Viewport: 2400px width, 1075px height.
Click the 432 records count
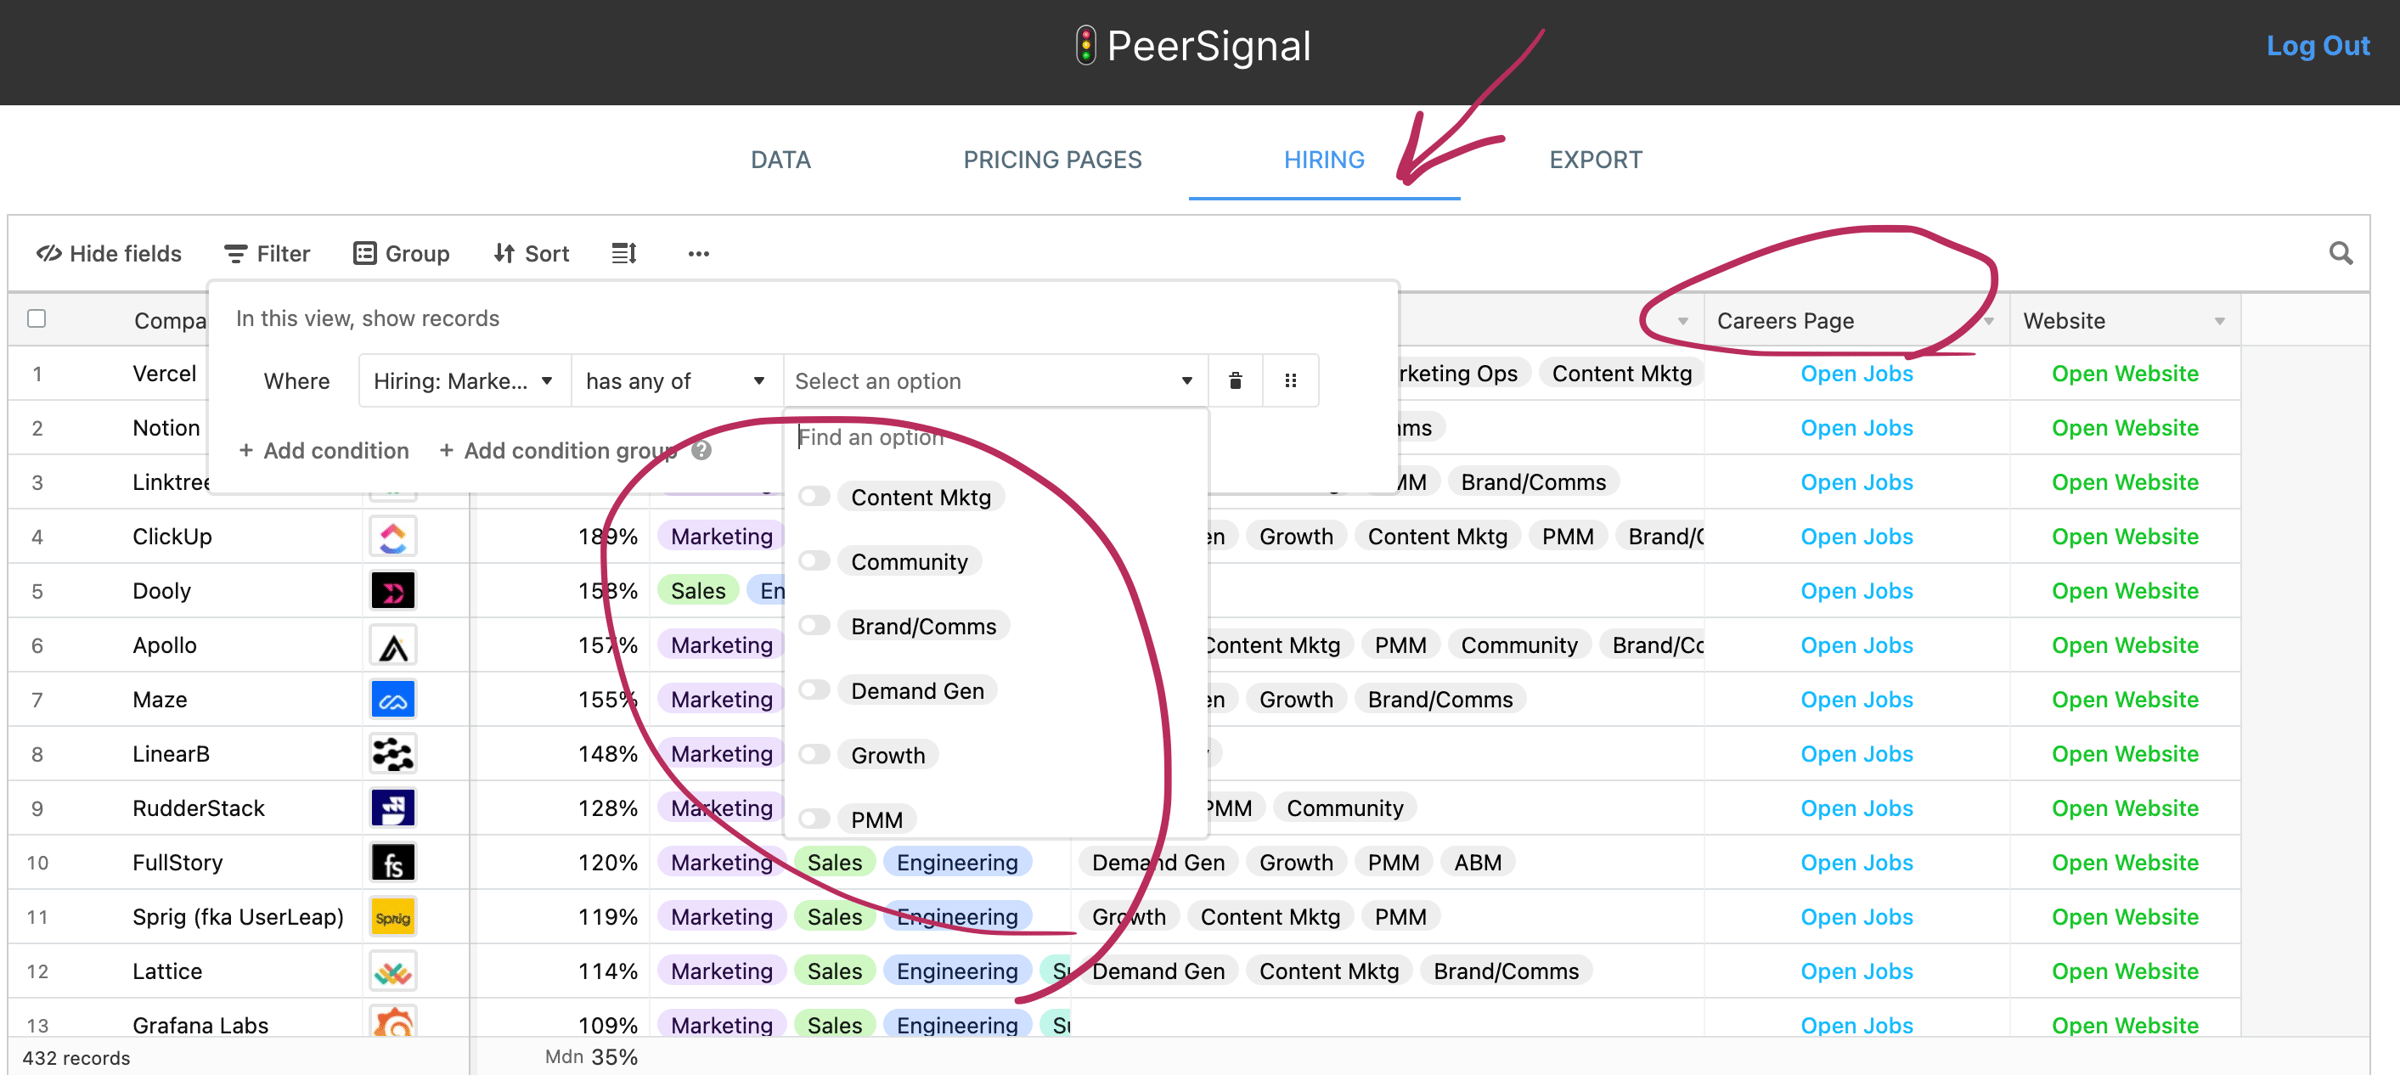click(x=76, y=1058)
